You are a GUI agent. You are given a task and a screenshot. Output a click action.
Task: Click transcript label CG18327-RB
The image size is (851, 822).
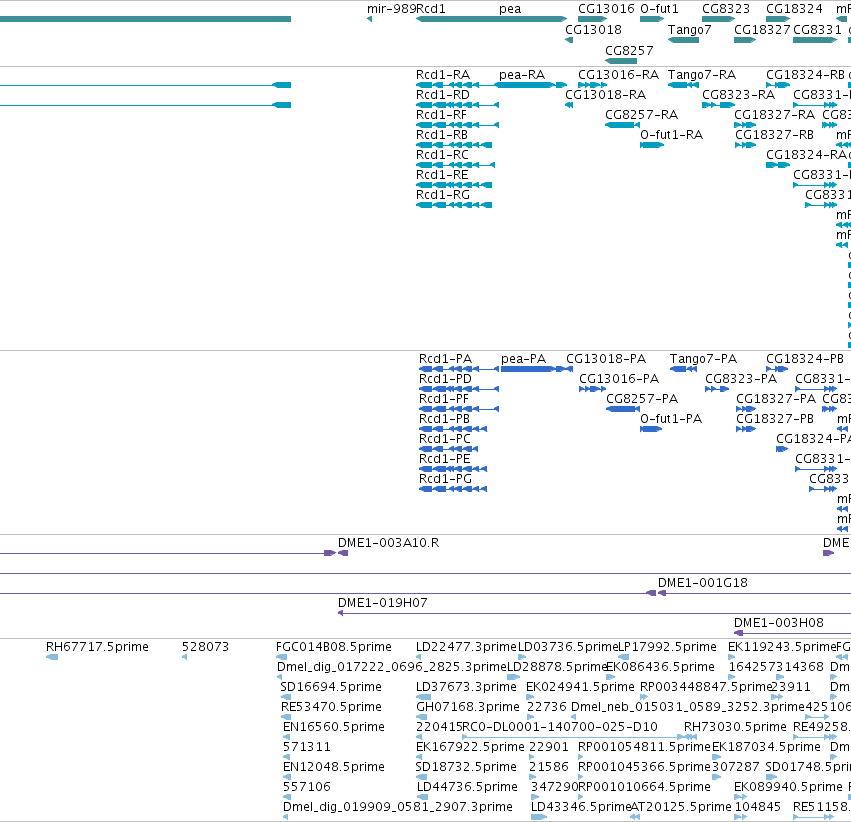click(x=774, y=135)
